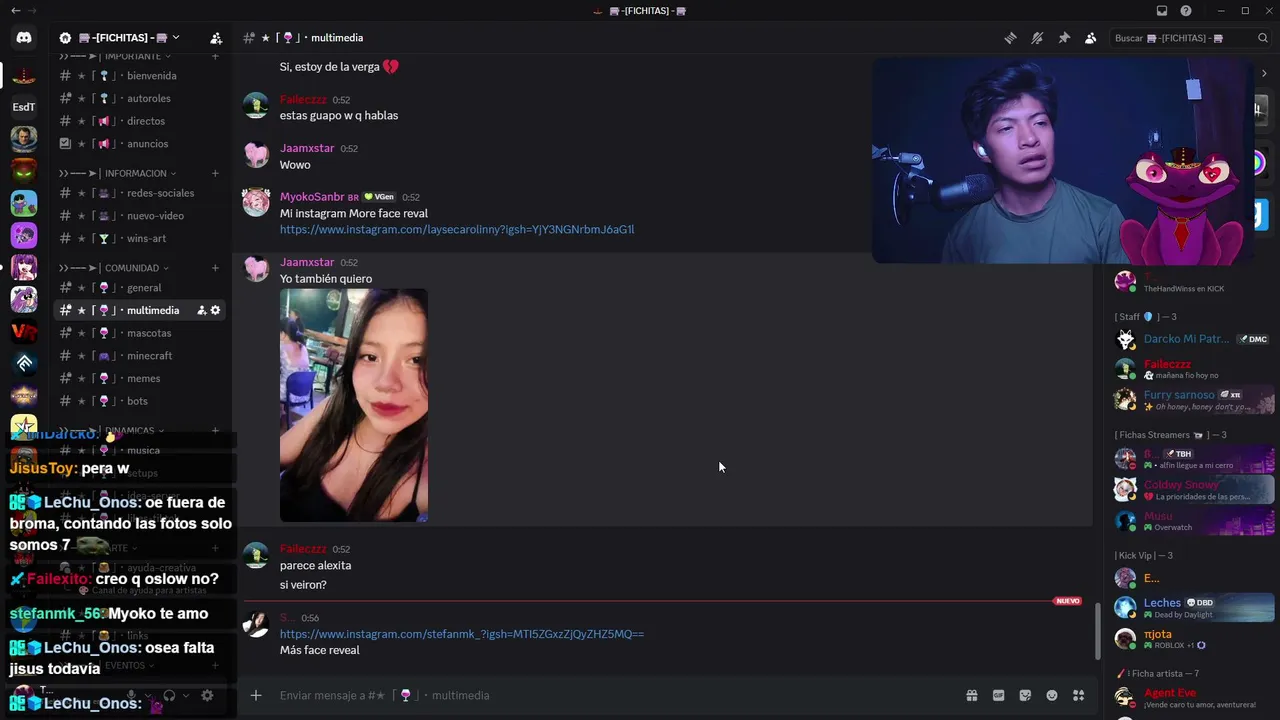This screenshot has height=720, width=1280.
Task: Click Faileczzz avatar beside 'estas guapo'
Action: pos(256,105)
